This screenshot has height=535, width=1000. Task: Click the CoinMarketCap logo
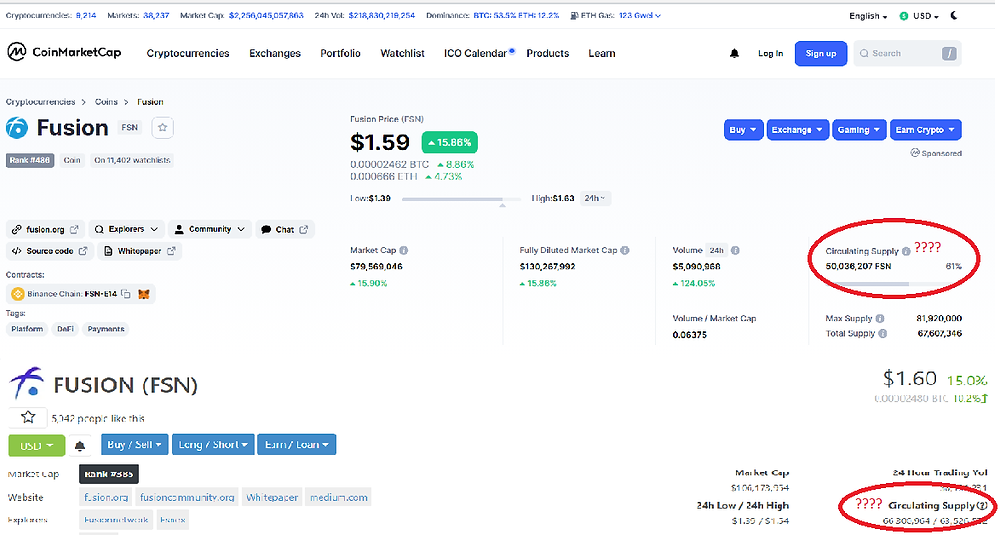[64, 52]
